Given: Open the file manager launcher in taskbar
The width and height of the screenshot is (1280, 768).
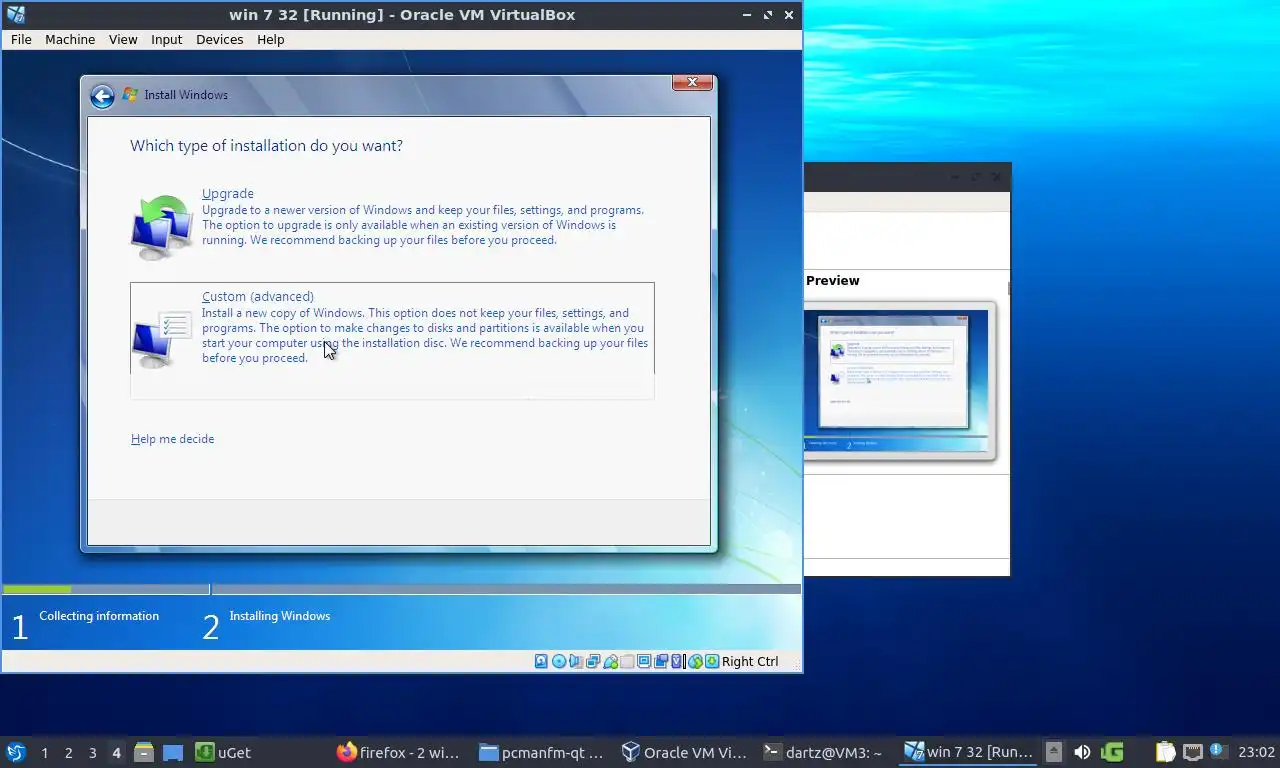Looking at the screenshot, I should click(144, 752).
